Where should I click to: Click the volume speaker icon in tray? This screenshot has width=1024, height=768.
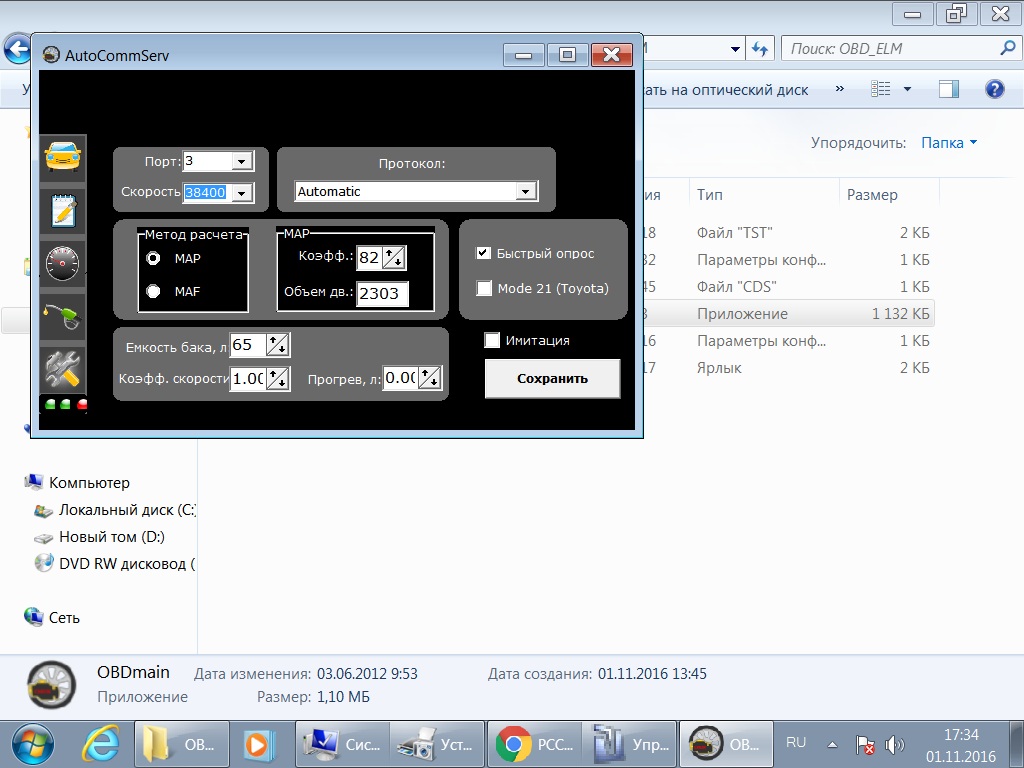coord(894,745)
